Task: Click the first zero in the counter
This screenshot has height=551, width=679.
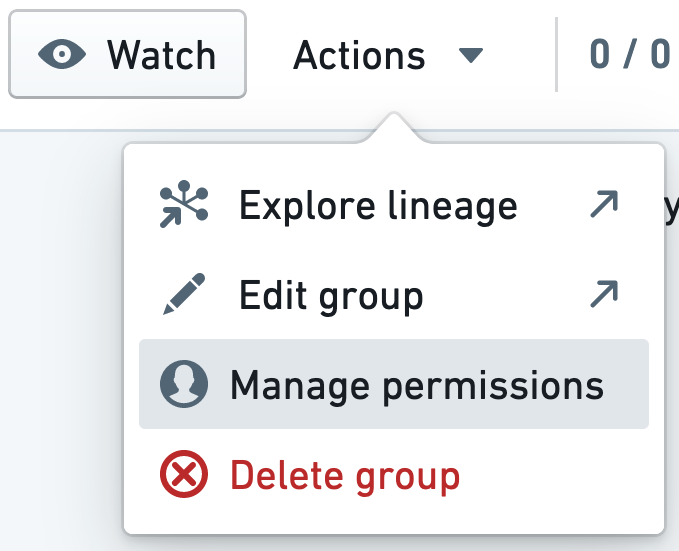Action: pyautogui.click(x=601, y=54)
